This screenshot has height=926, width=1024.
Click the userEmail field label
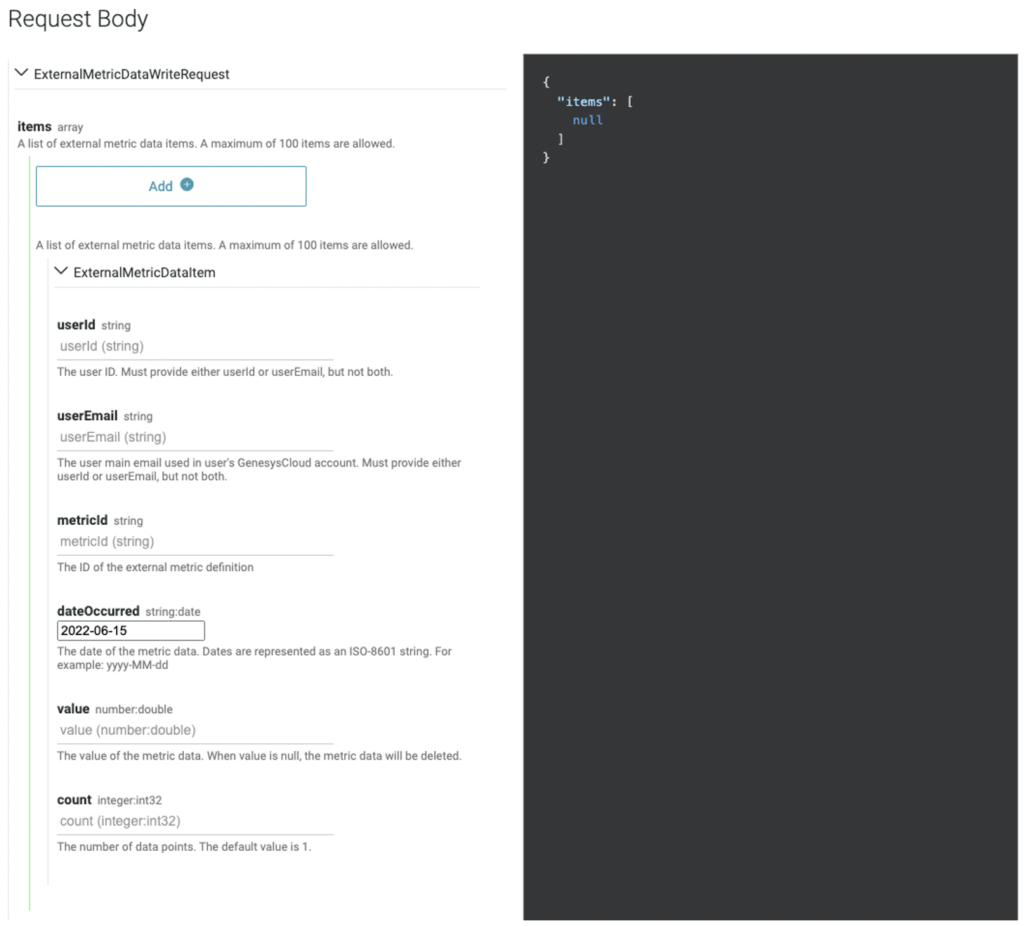click(x=87, y=416)
